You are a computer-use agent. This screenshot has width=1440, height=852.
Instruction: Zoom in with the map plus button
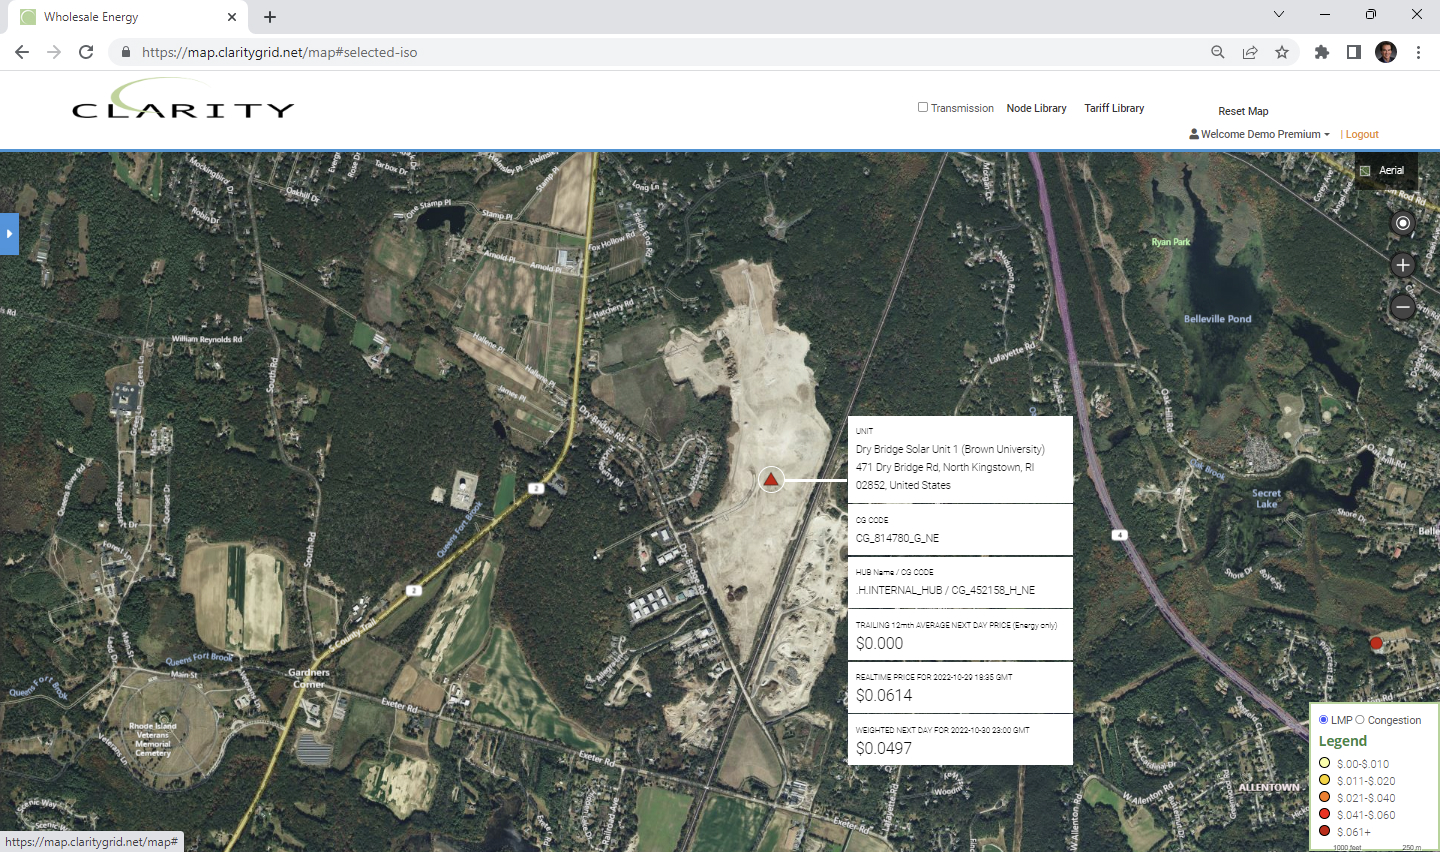[1403, 265]
